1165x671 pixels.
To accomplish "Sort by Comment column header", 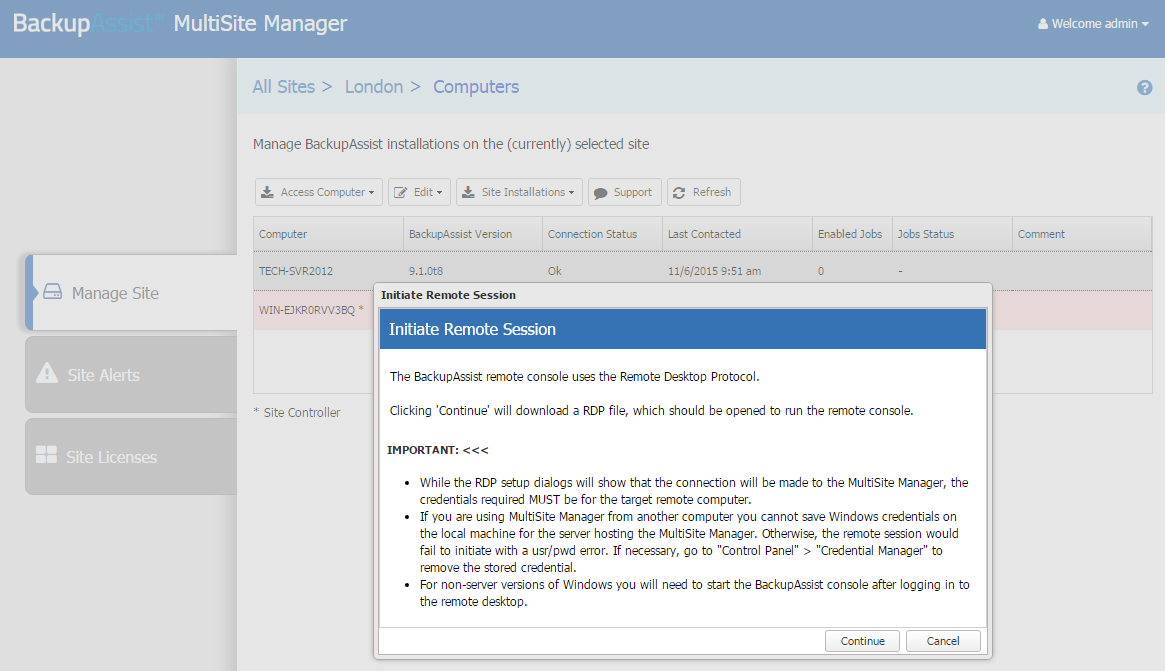I will coord(1082,234).
